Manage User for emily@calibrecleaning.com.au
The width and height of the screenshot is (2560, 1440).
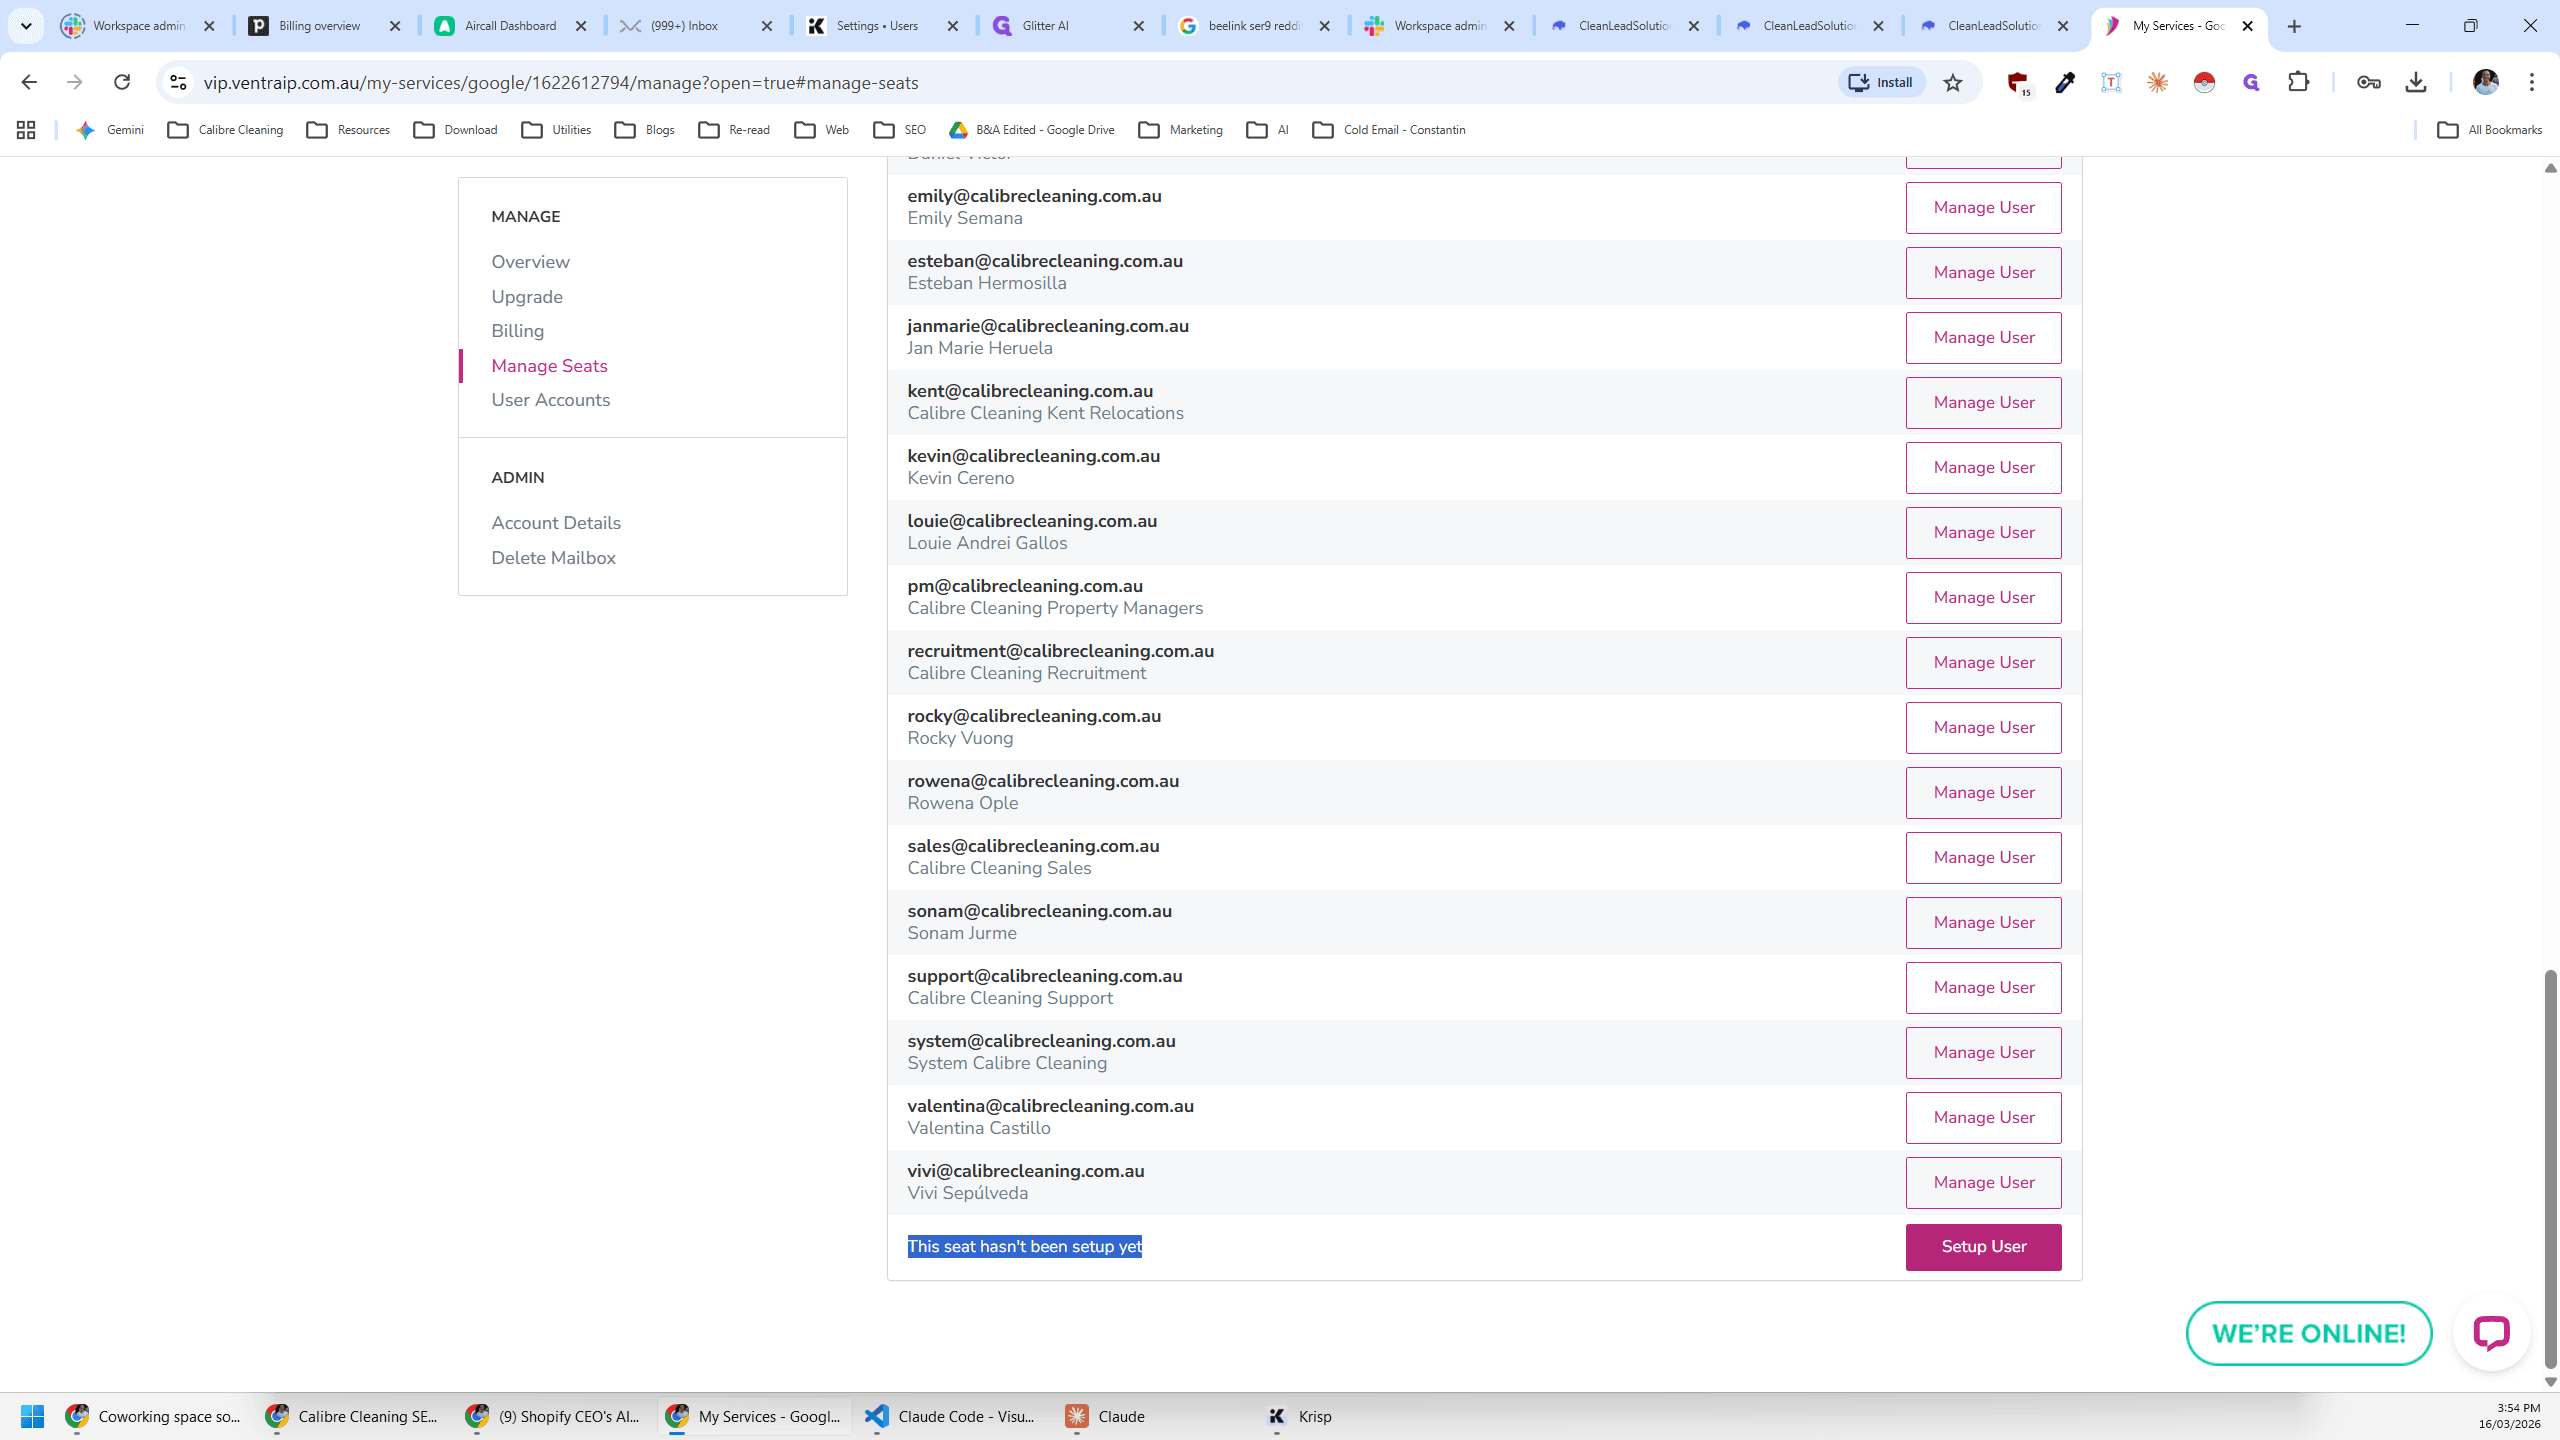(1983, 208)
